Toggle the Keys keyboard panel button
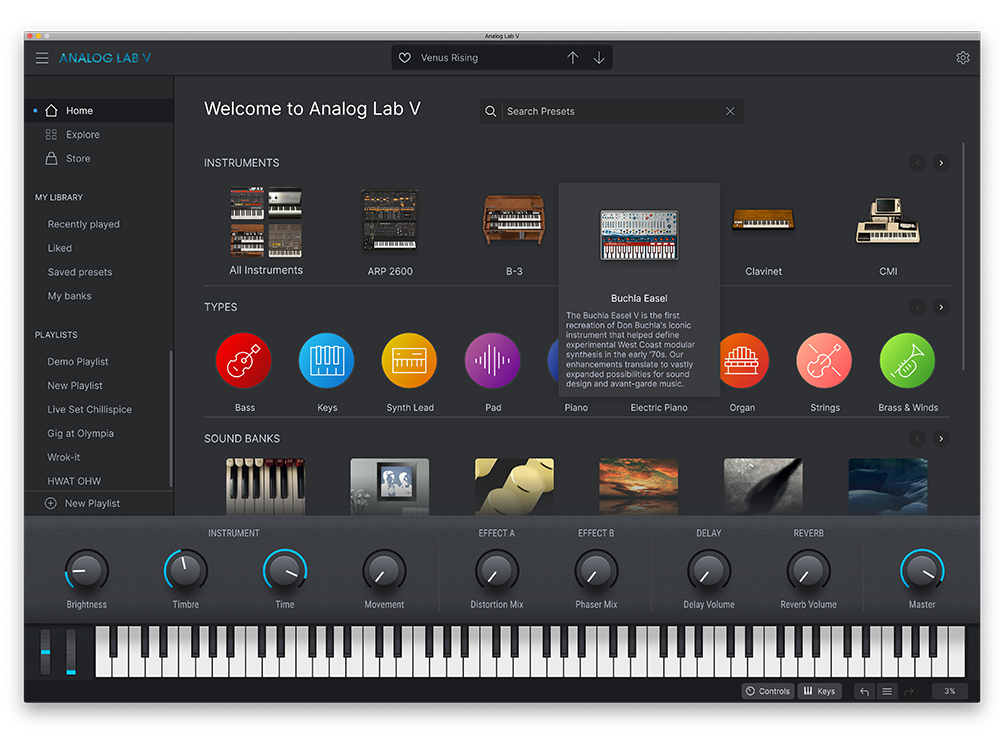 point(820,691)
